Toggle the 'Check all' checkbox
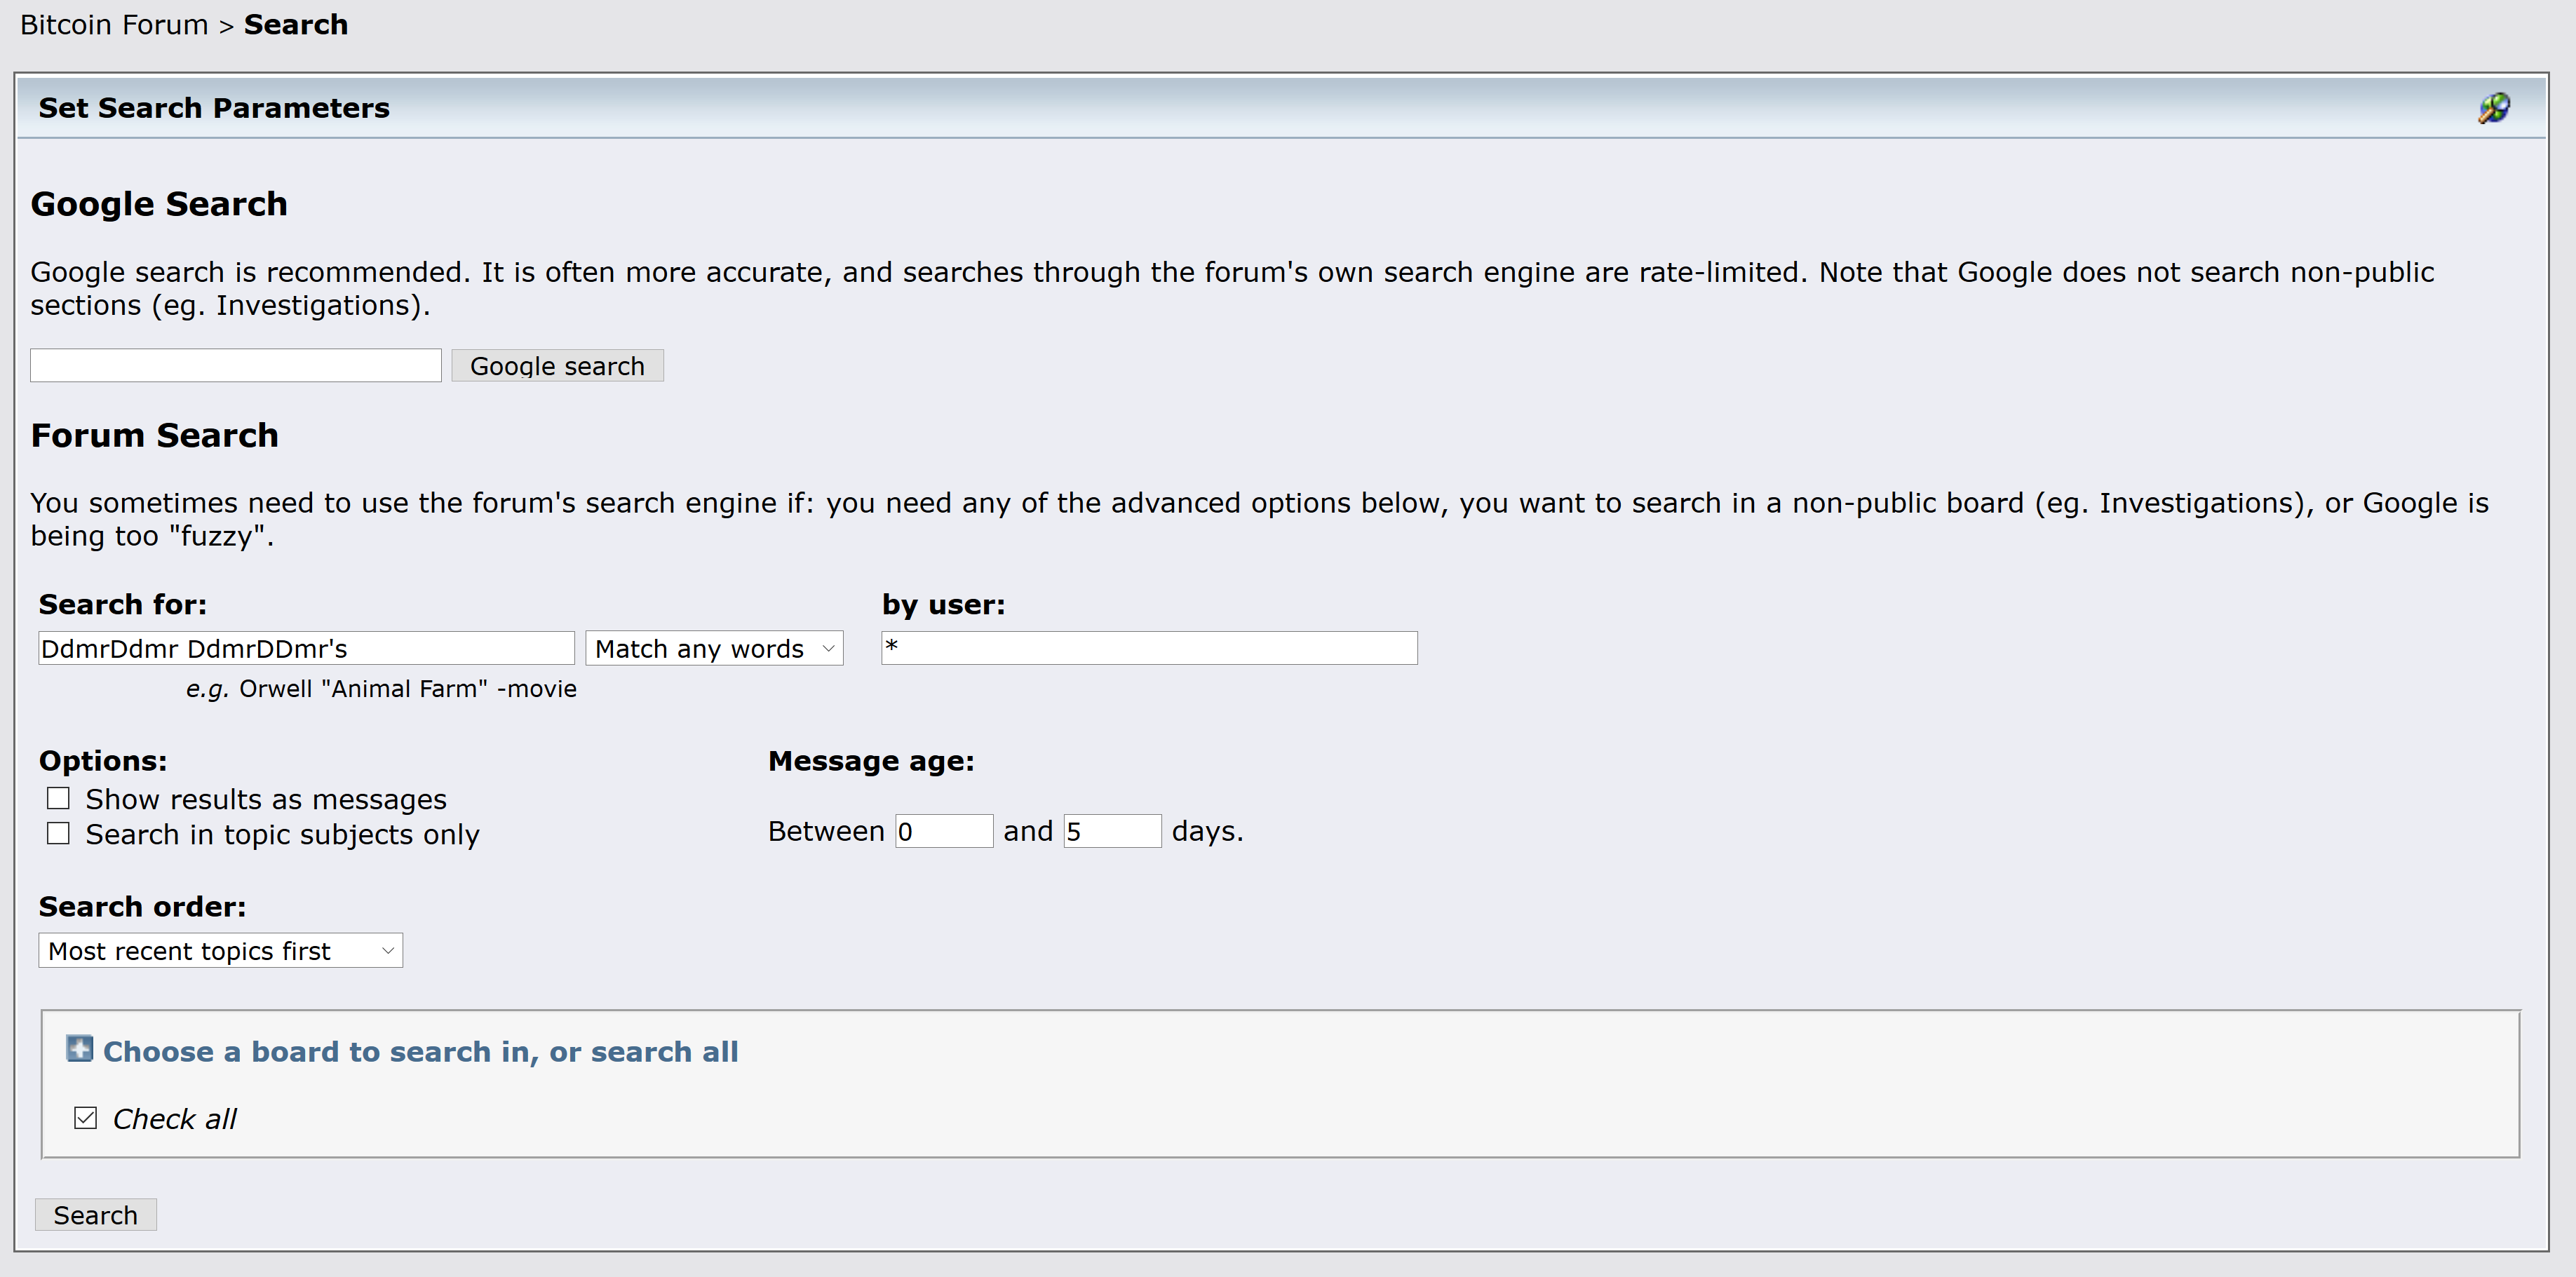The image size is (2576, 1277). pos(86,1118)
